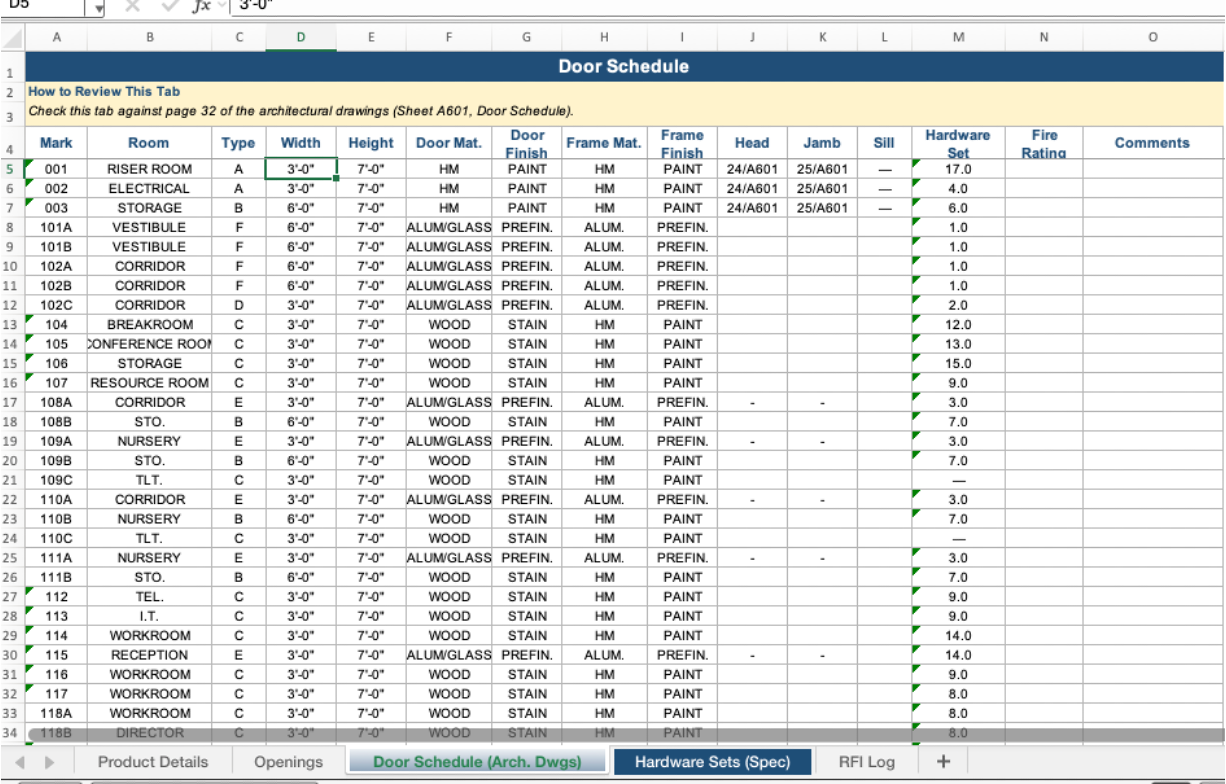
Task: Open the Hardware Sets (Spec) tab
Action: point(712,762)
